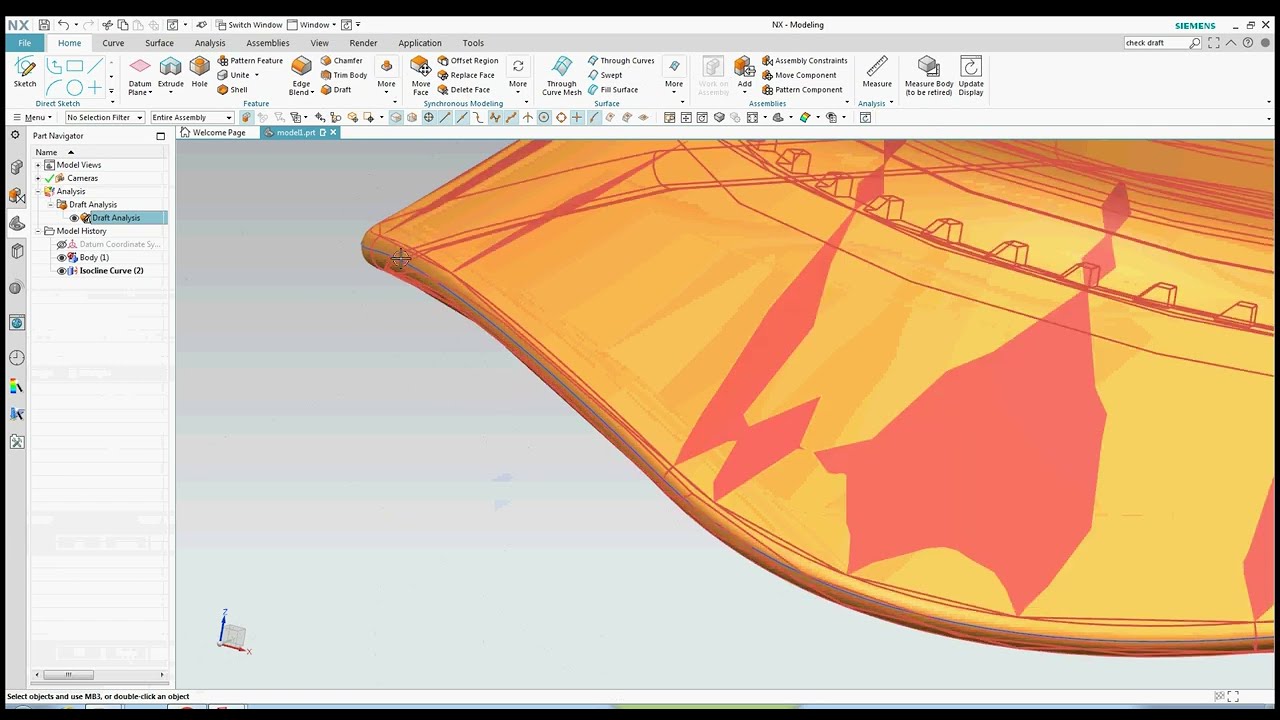Image resolution: width=1280 pixels, height=720 pixels.
Task: Open Measure Body (to be retired)
Action: click(x=929, y=76)
